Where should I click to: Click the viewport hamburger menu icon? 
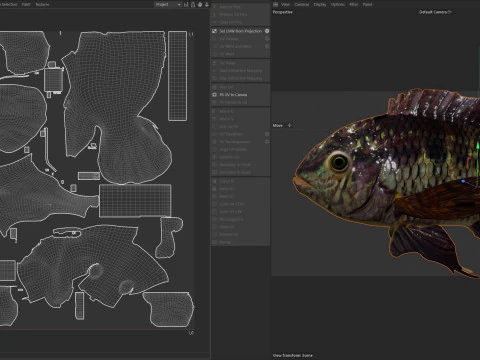click(275, 4)
